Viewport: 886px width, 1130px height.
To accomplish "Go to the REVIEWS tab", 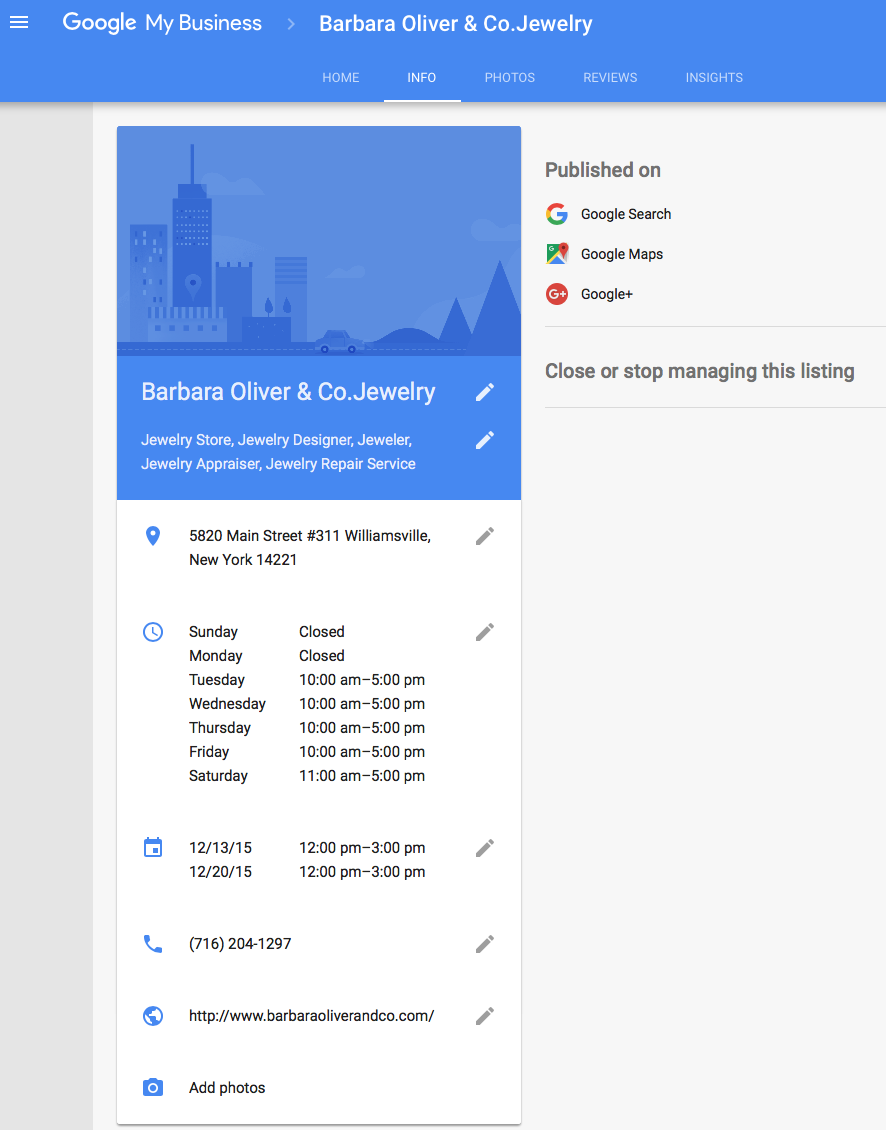I will 610,78.
